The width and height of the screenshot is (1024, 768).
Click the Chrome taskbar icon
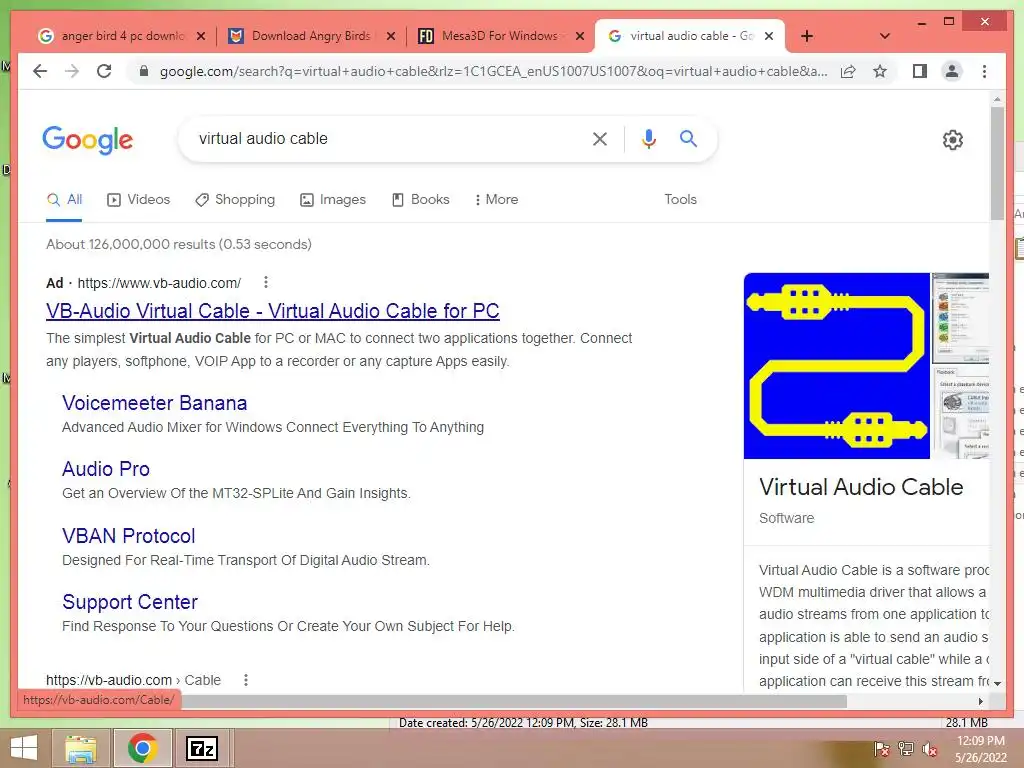coord(142,748)
